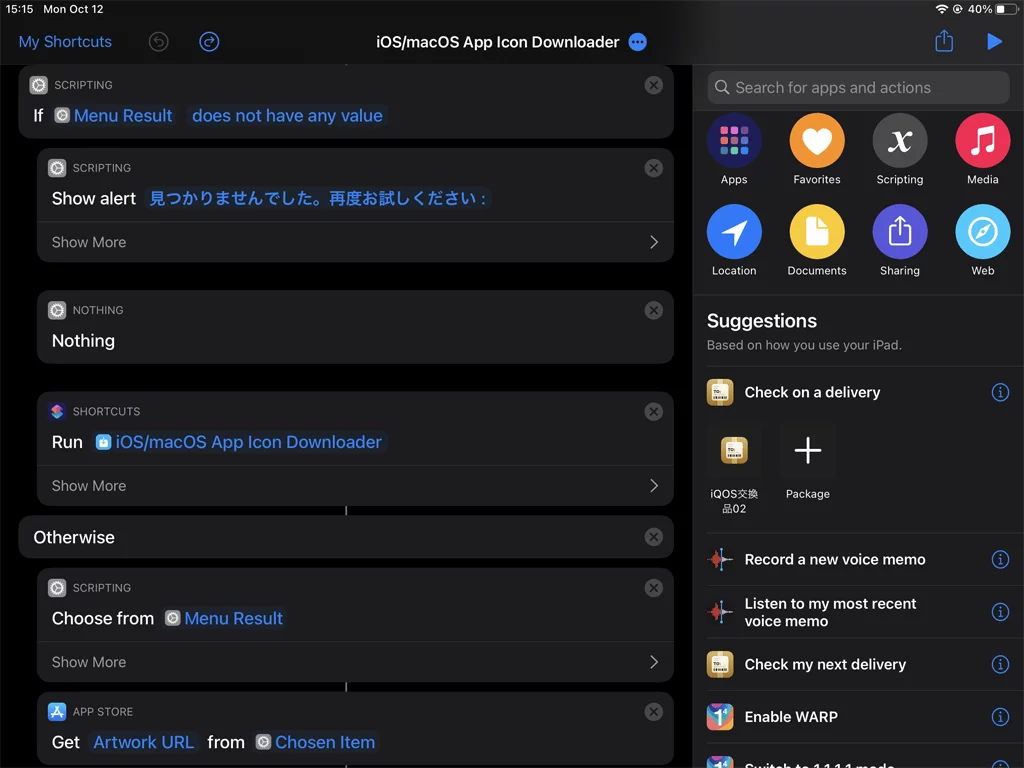
Task: Tap the App Store icon on Get action
Action: tap(57, 712)
